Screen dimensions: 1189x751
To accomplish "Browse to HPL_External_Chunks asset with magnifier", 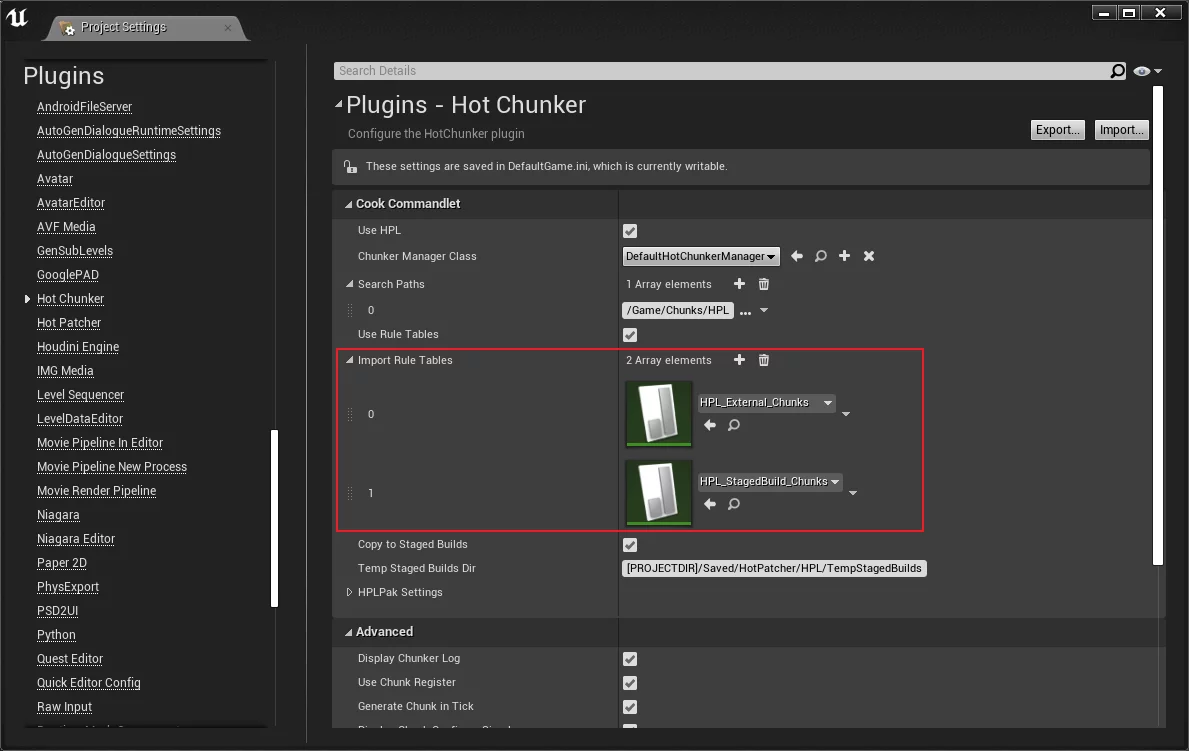I will point(734,425).
